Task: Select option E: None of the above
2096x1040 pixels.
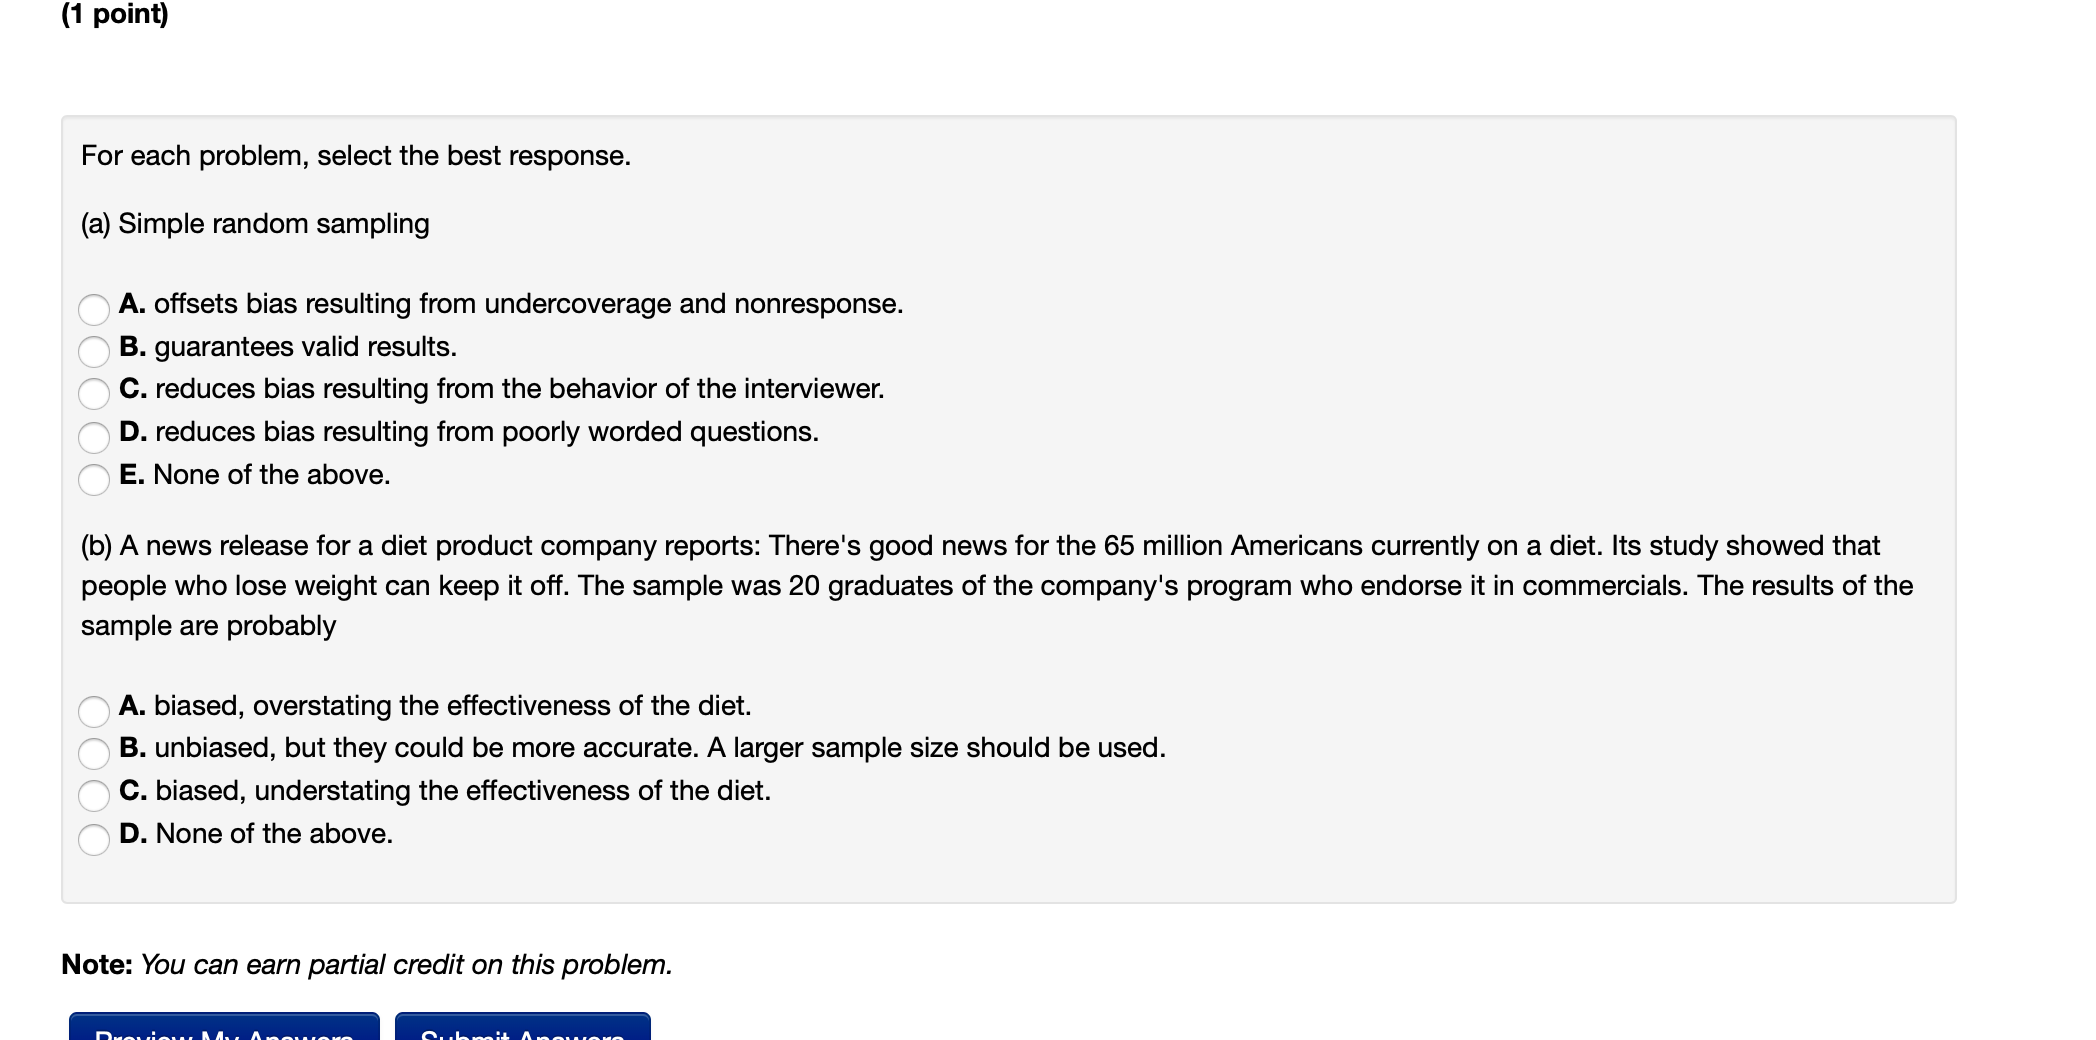Action: [x=95, y=480]
